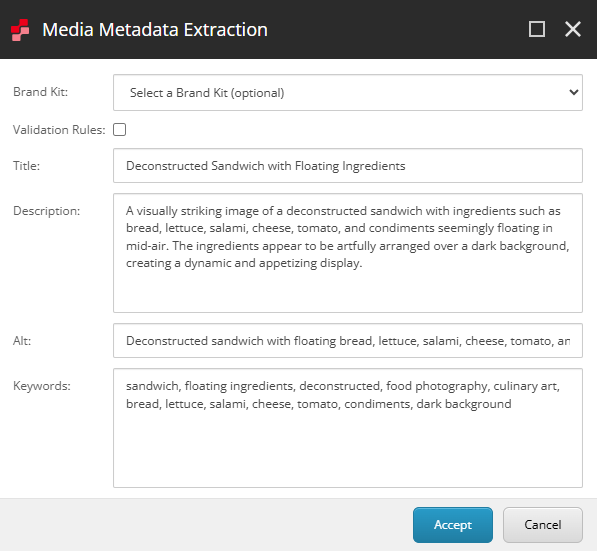The image size is (597, 551).
Task: Click the Sitecore logo icon in title bar
Action: click(20, 30)
